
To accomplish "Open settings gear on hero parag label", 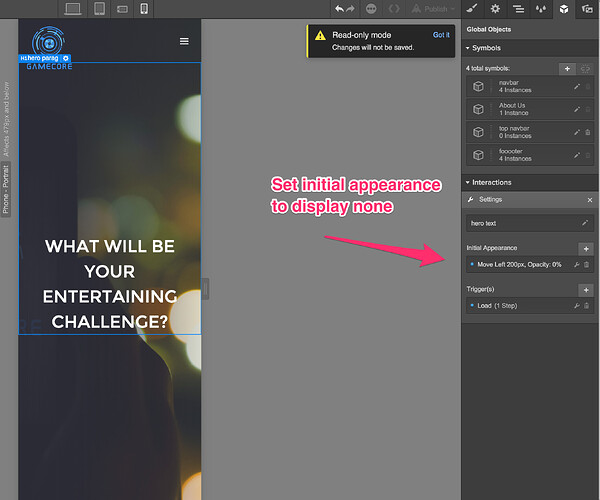I will 66,58.
